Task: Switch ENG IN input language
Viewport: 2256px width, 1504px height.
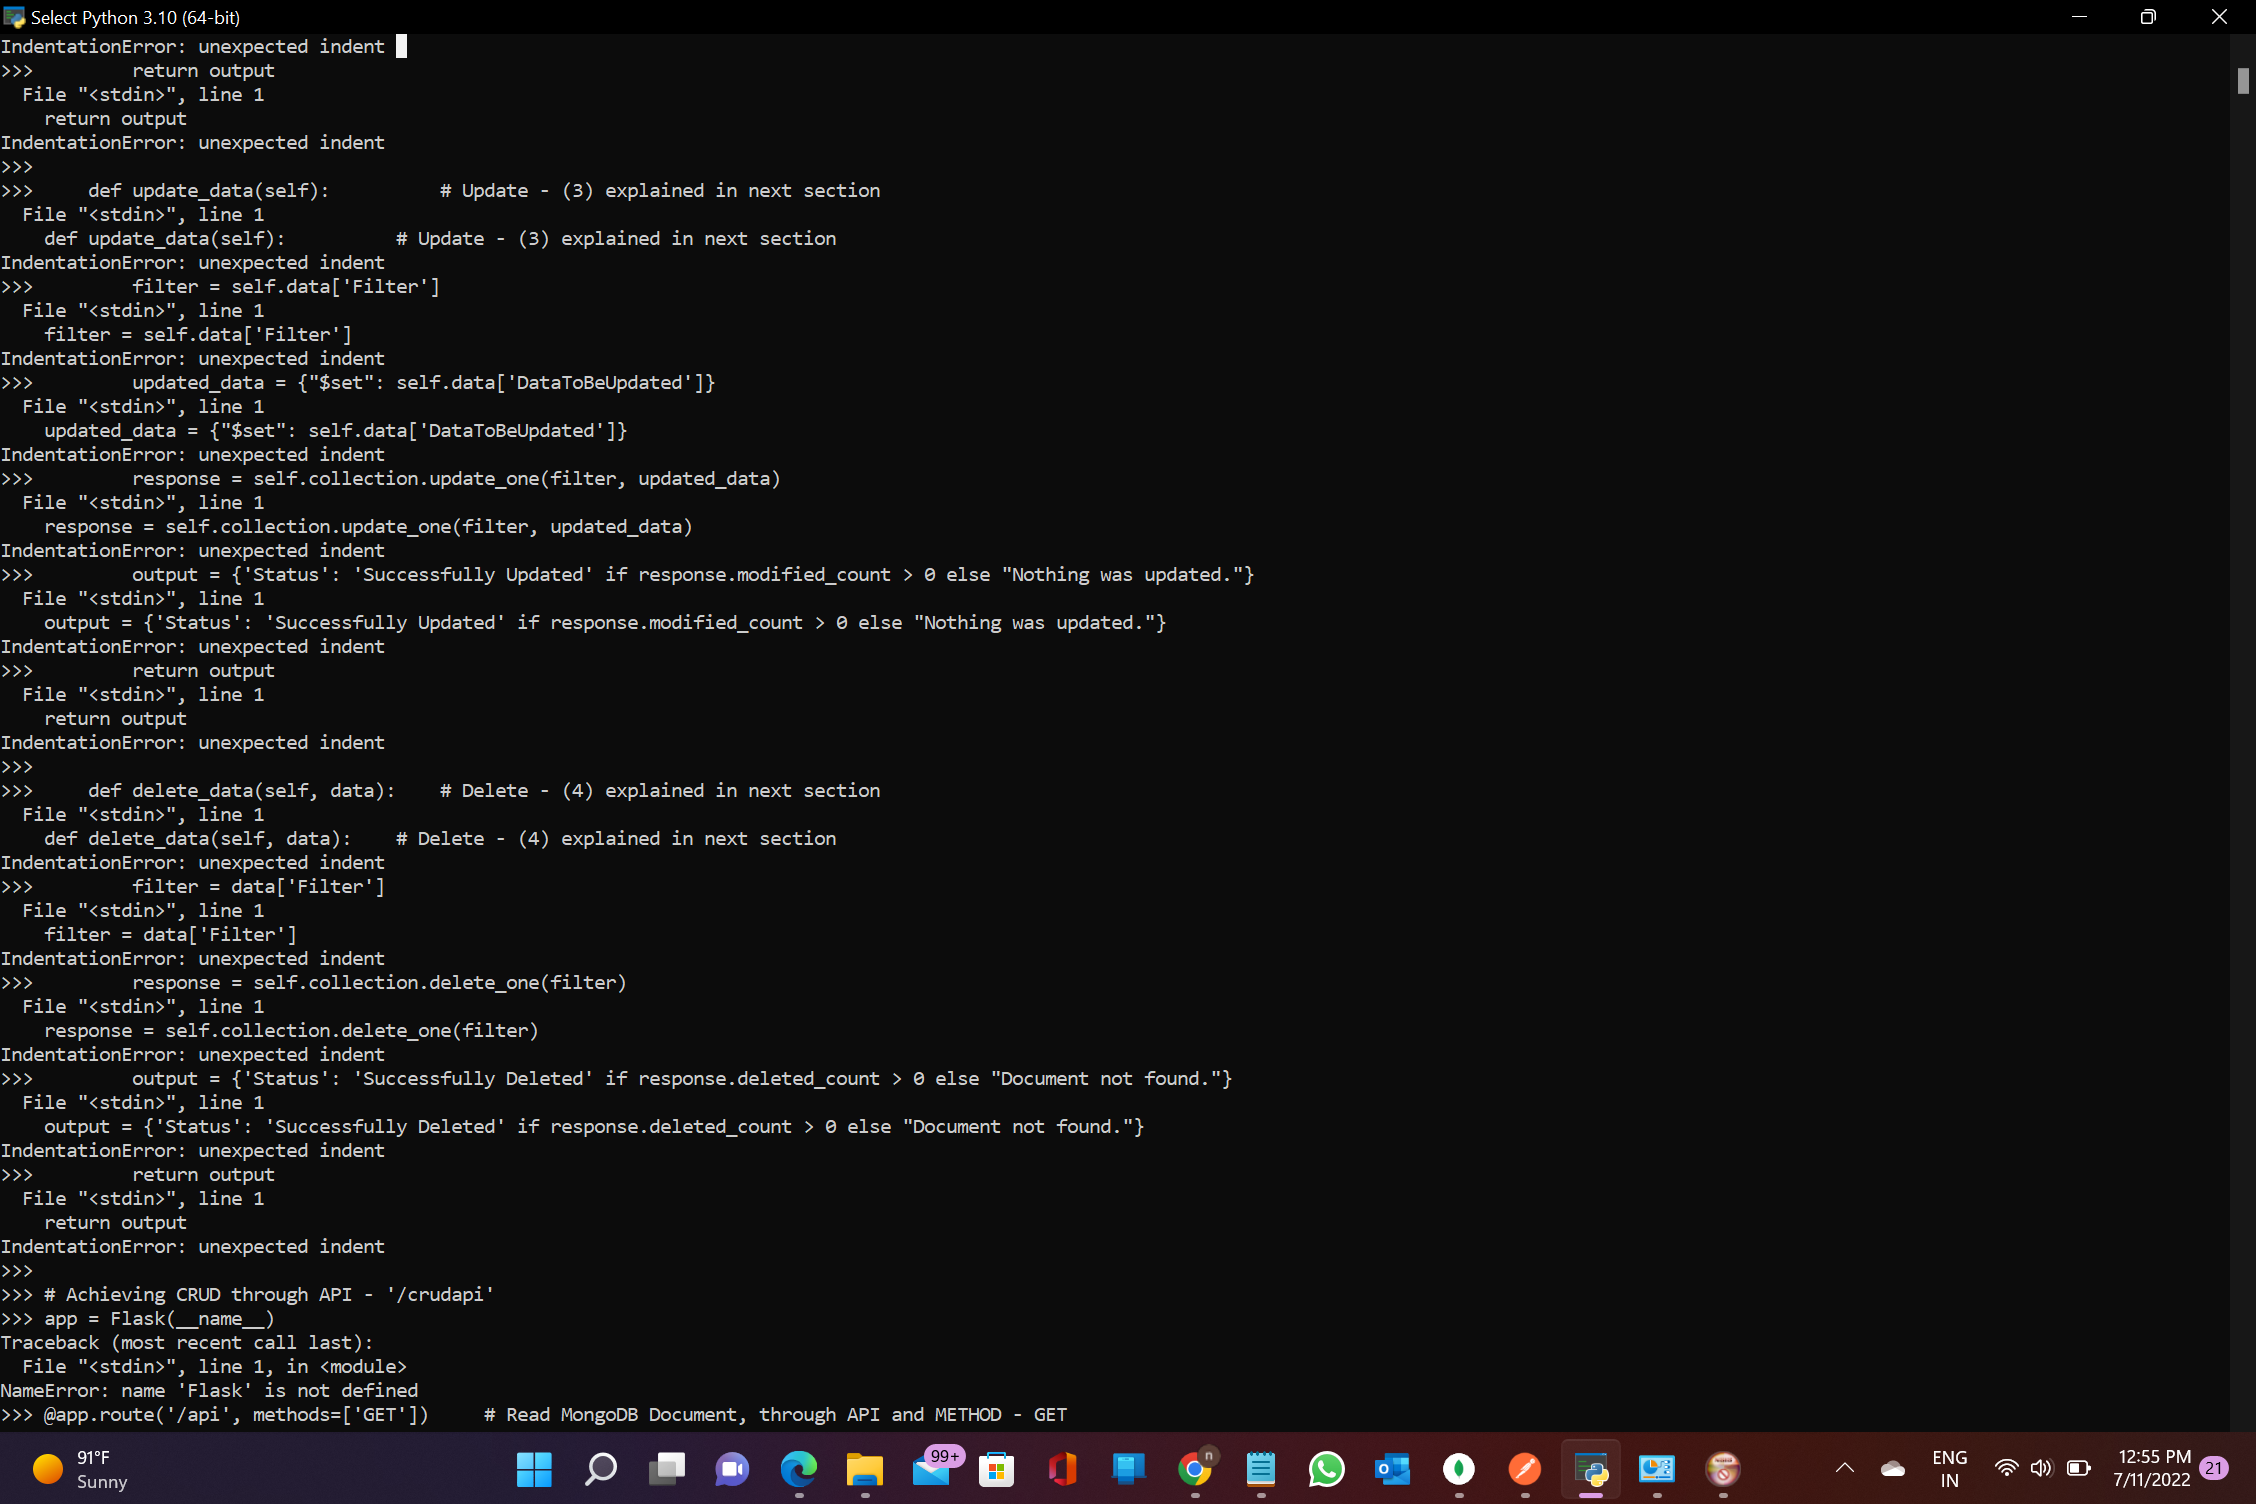Action: [1949, 1469]
